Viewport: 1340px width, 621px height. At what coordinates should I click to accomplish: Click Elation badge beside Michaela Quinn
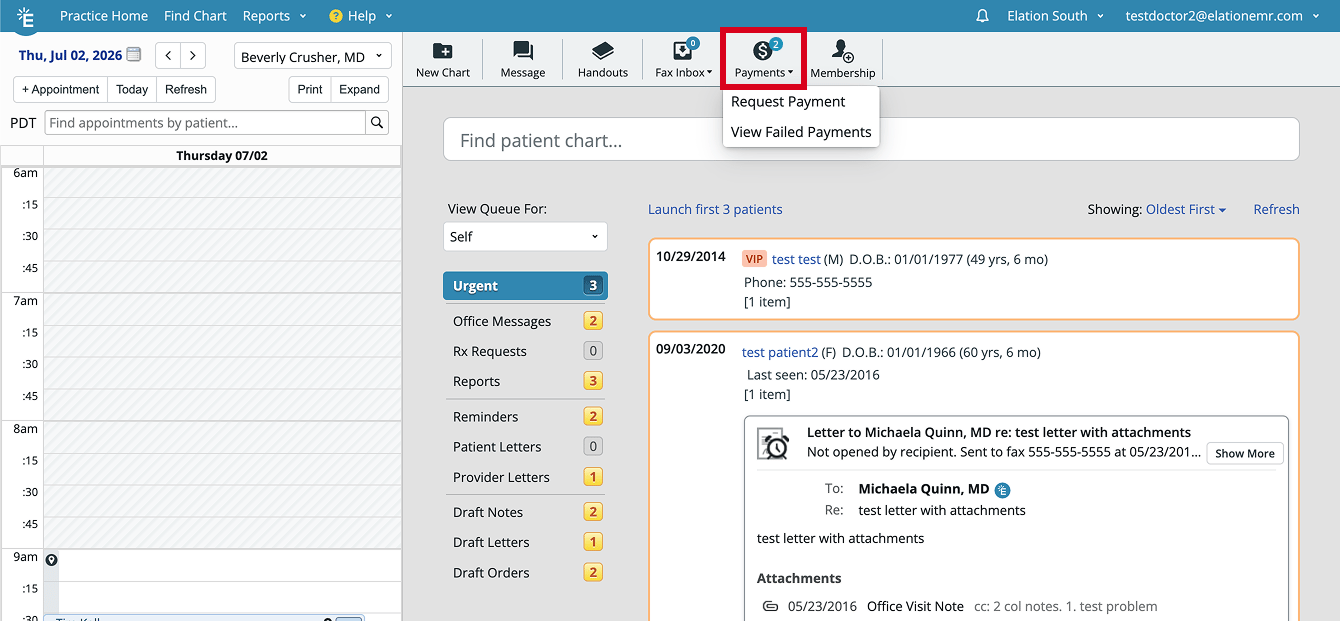tap(1003, 490)
